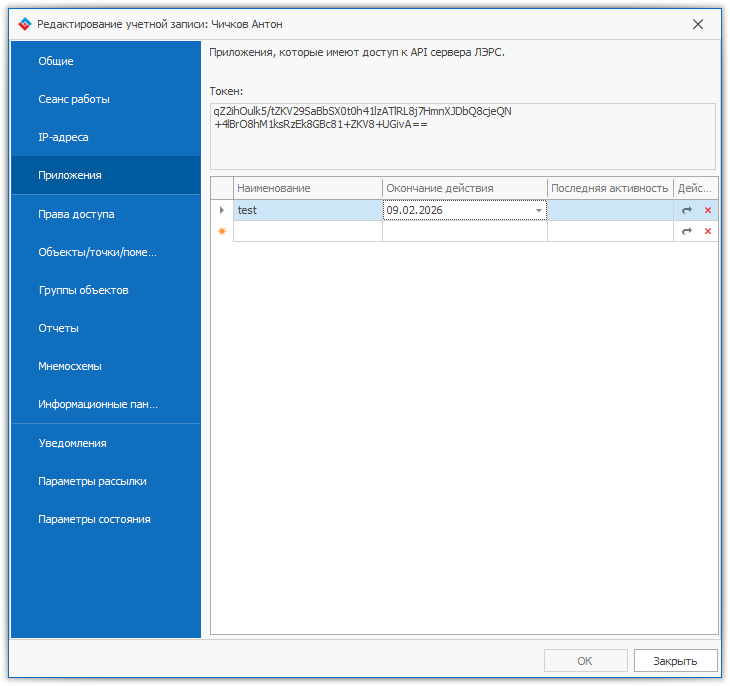Open the expiration date dropdown for test
Viewport: 730px width, 686px height.
point(539,210)
